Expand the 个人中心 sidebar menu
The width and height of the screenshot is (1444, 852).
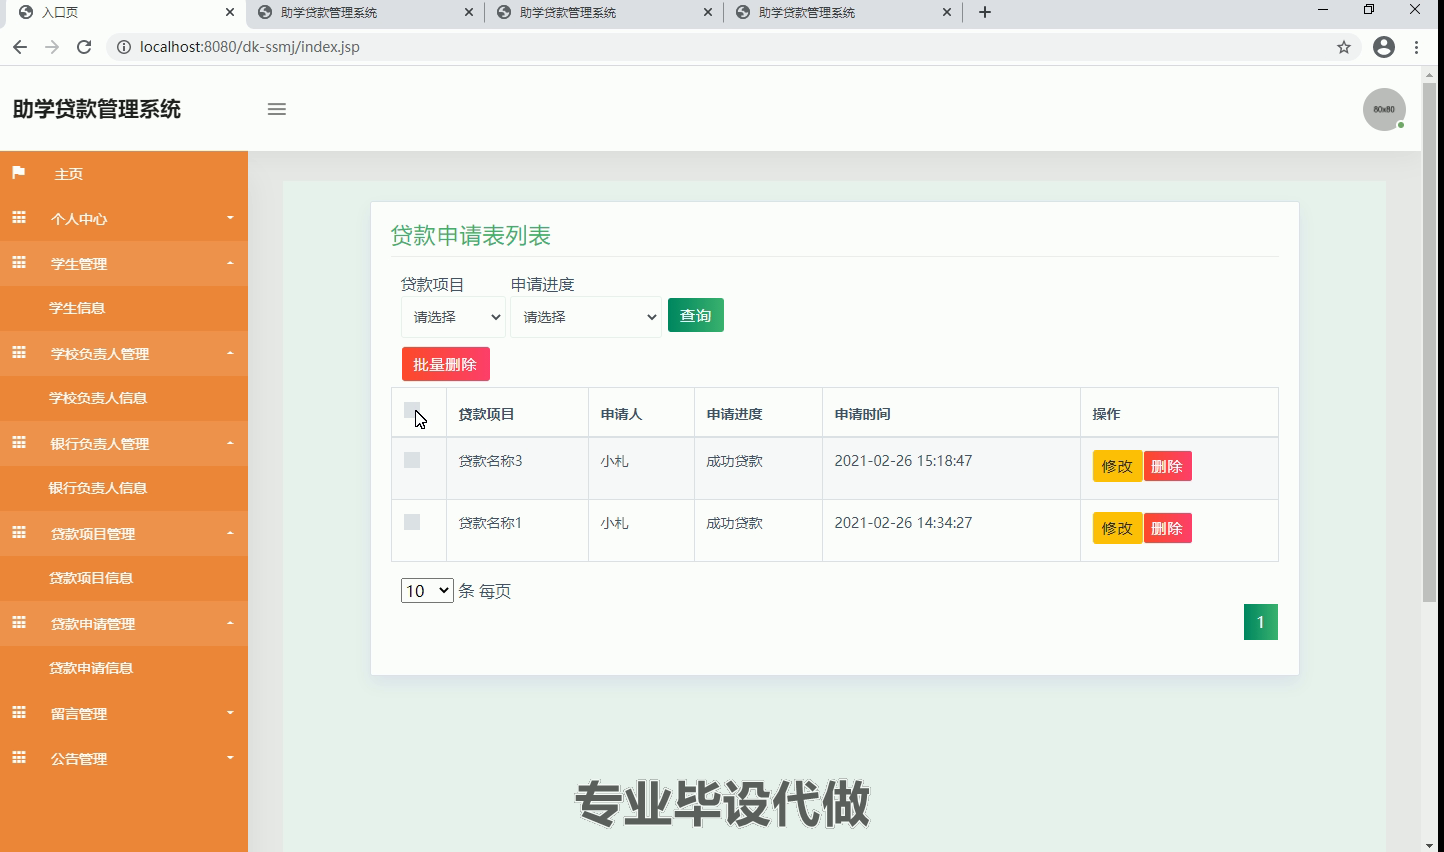(x=124, y=218)
